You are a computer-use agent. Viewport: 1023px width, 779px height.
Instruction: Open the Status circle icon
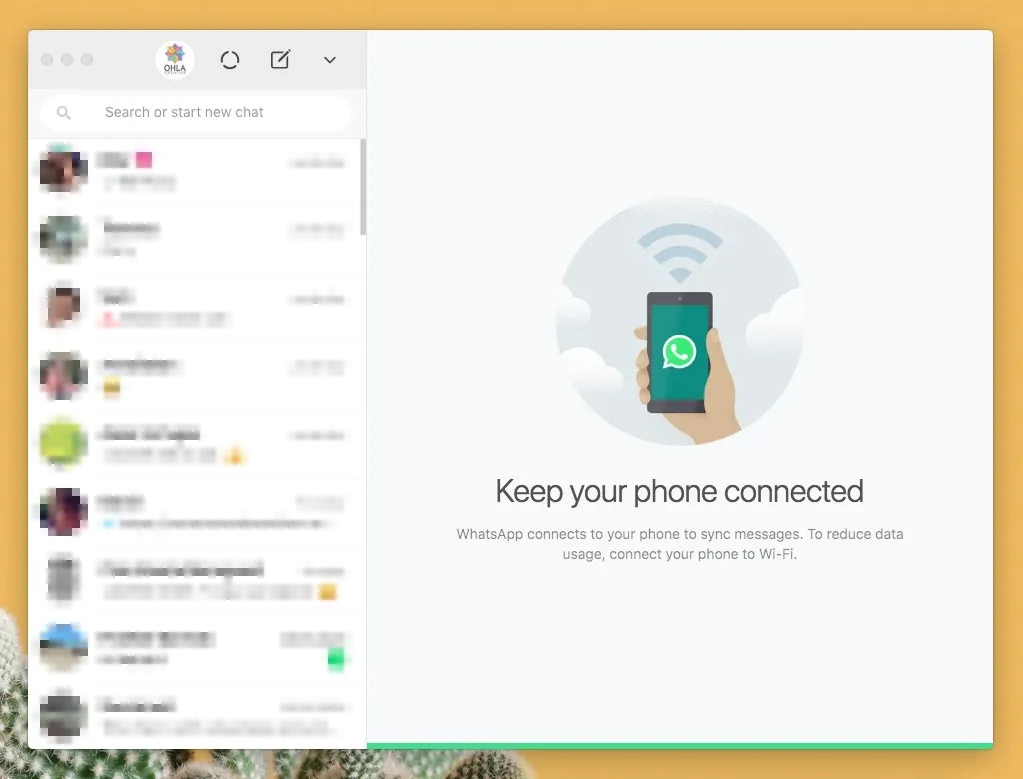(230, 60)
